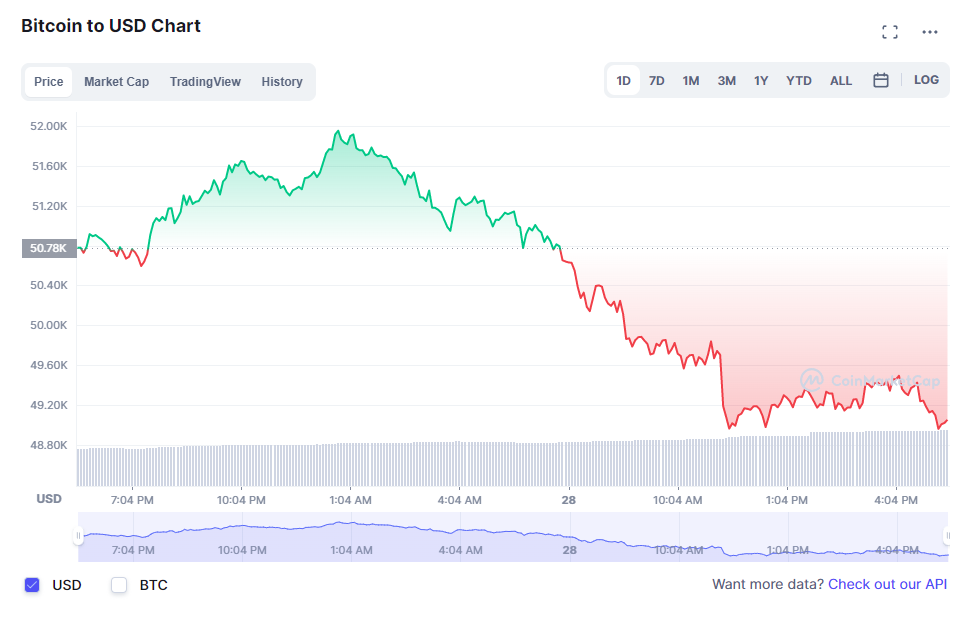Select the 1M time range
971x621 pixels.
pos(691,80)
